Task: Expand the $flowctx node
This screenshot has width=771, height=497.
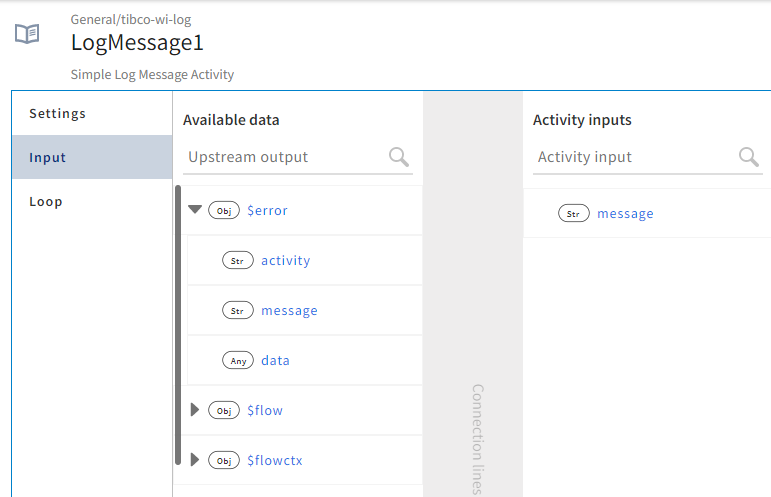Action: tap(195, 460)
